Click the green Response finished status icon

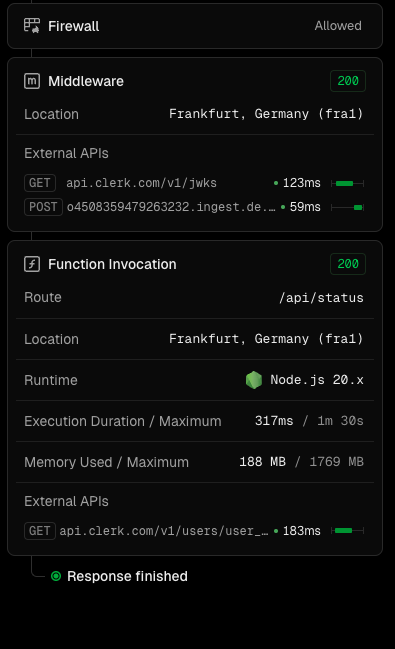pos(56,576)
